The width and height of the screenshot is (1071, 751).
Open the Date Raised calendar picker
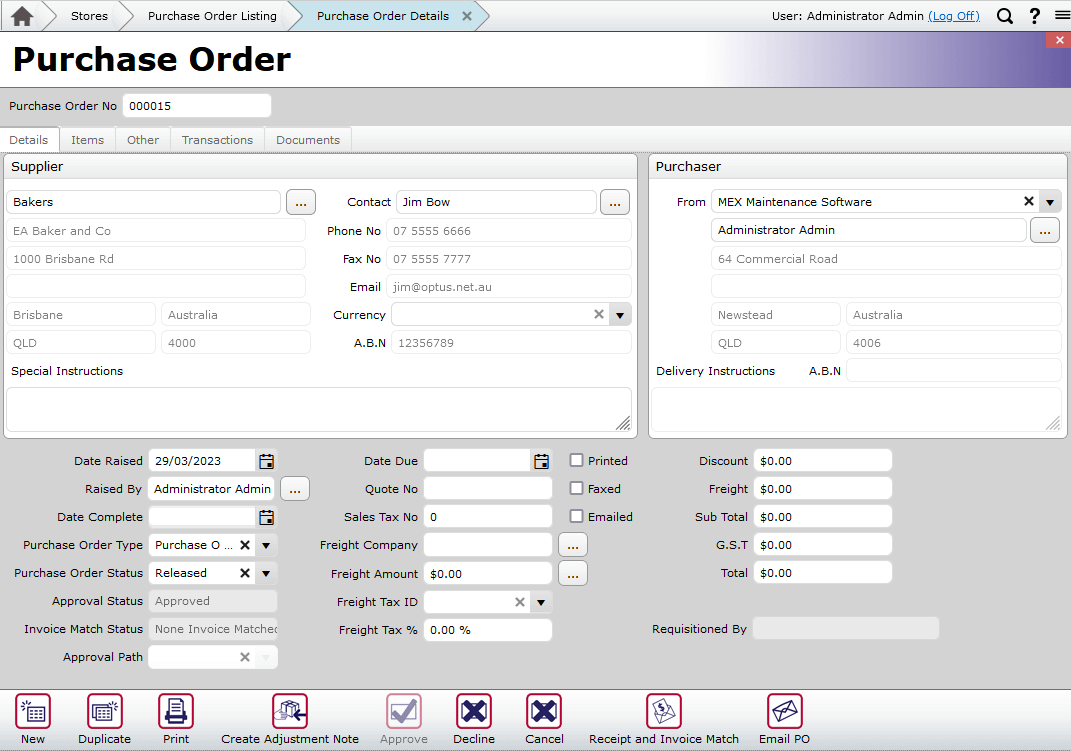point(265,461)
